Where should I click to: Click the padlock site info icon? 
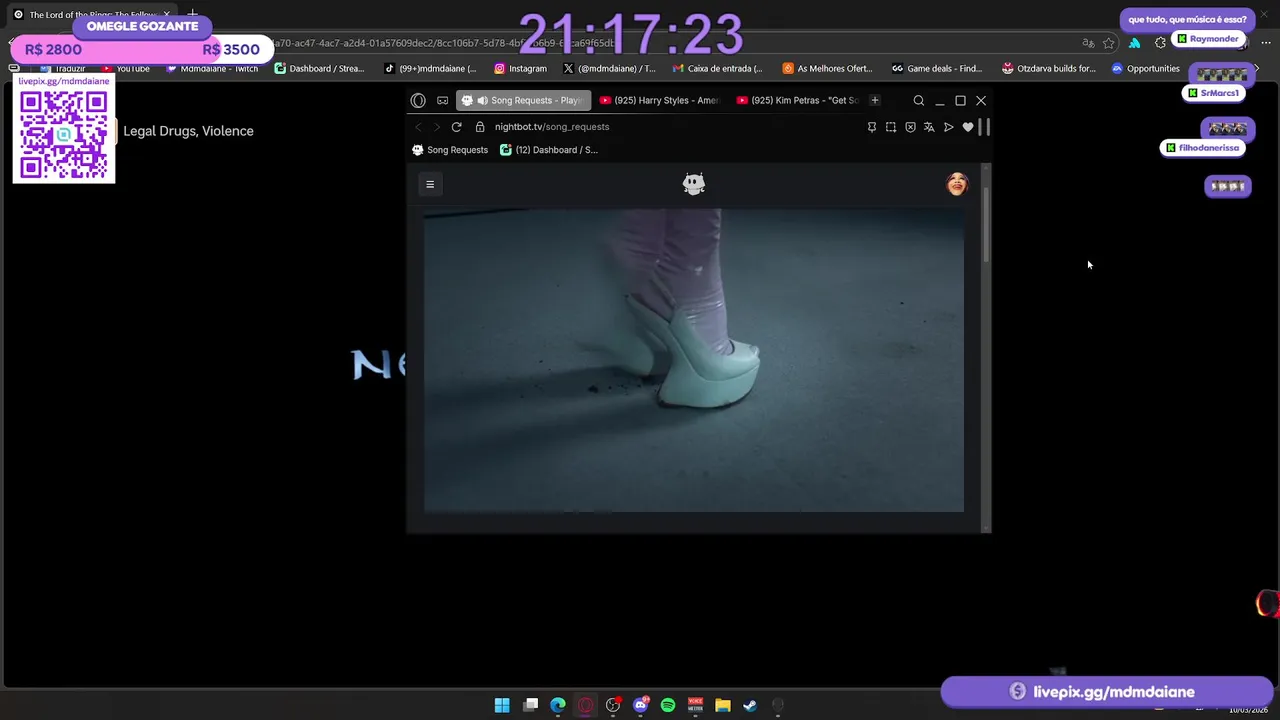[480, 127]
